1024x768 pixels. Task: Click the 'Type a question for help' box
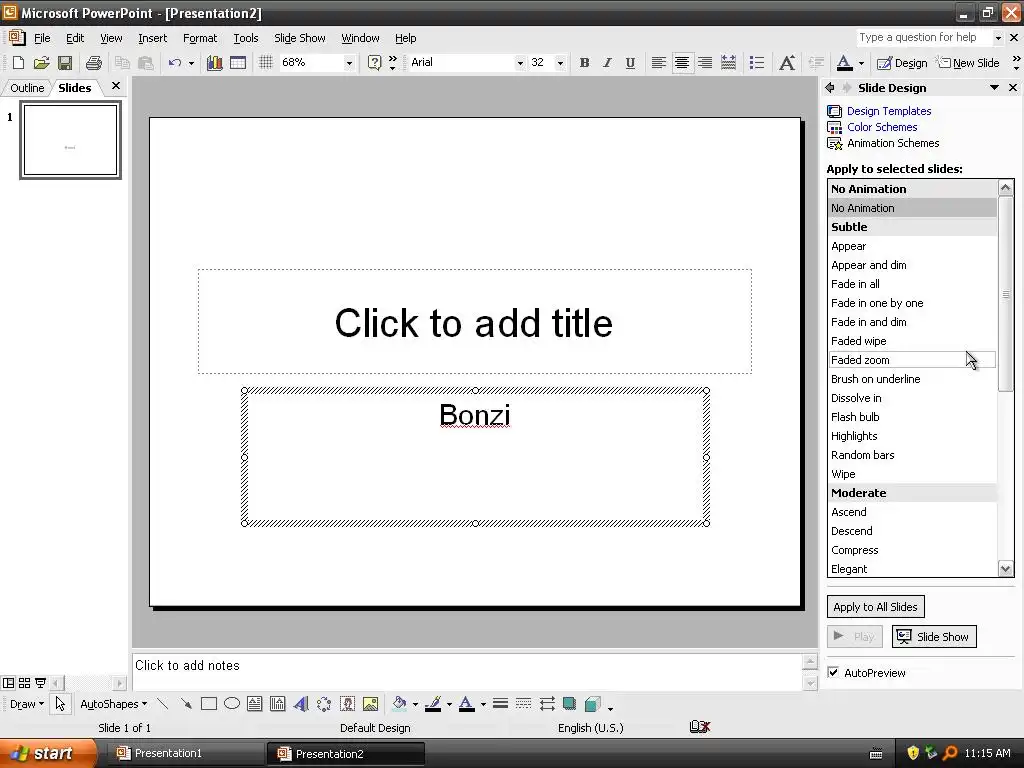click(x=923, y=38)
